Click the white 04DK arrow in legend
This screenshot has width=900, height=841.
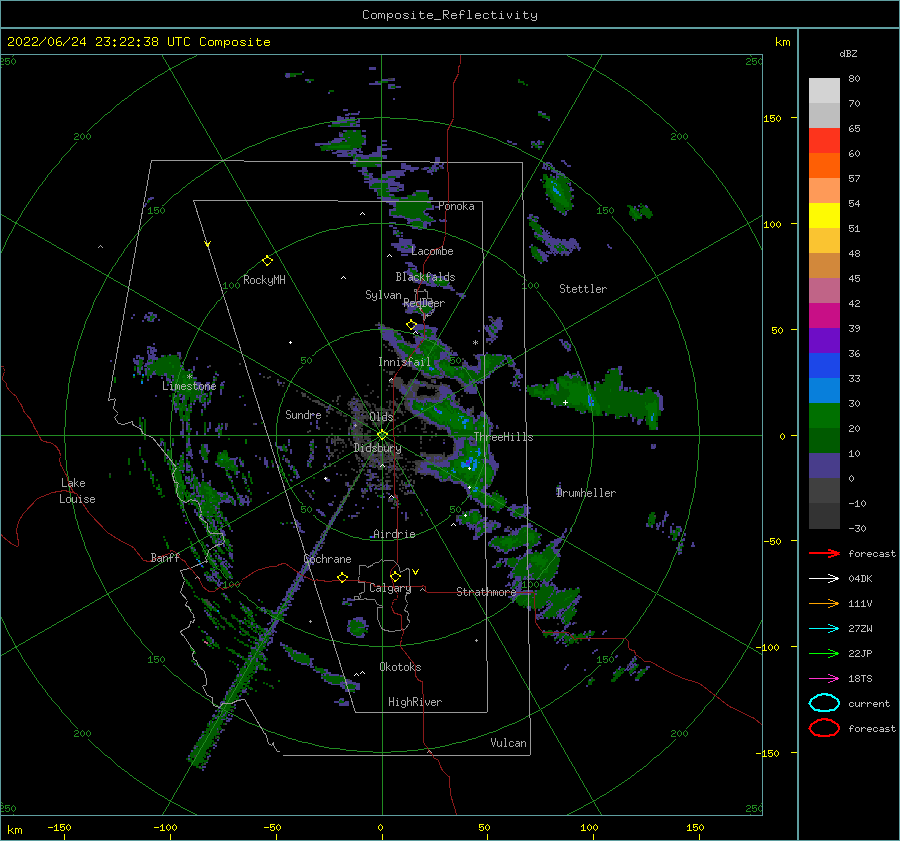click(824, 578)
